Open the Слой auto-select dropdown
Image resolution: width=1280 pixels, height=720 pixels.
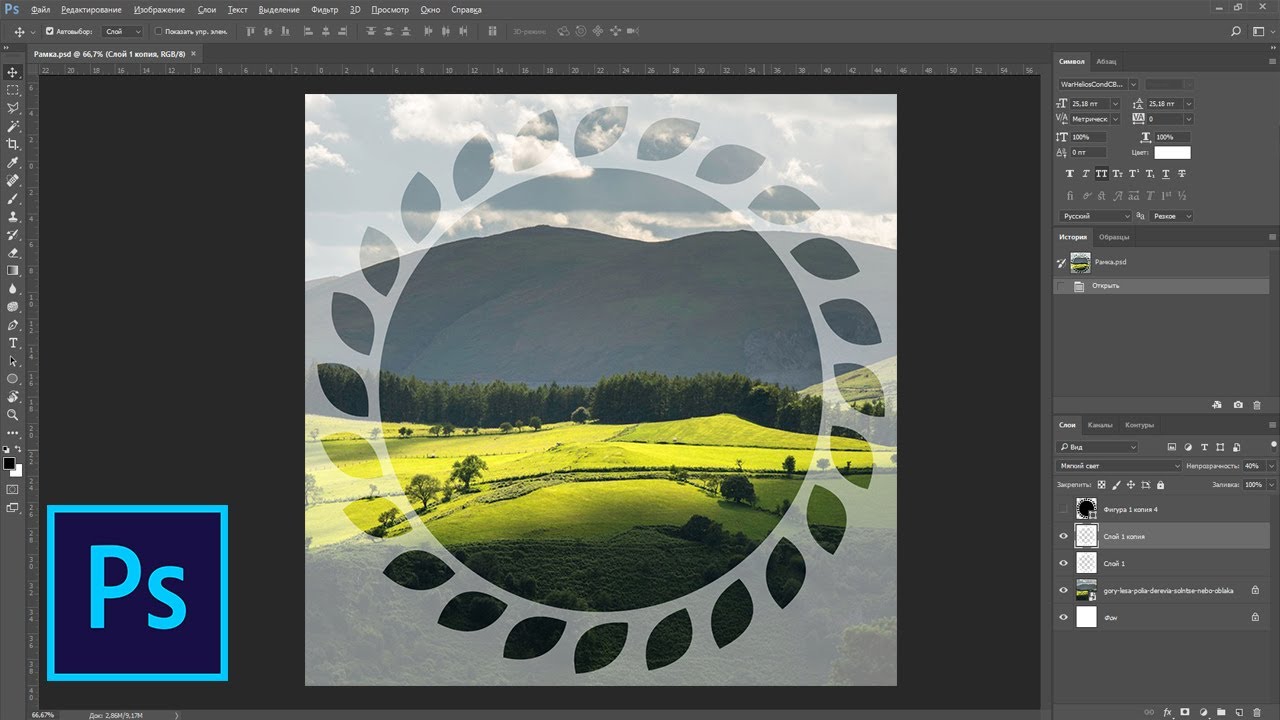[123, 31]
